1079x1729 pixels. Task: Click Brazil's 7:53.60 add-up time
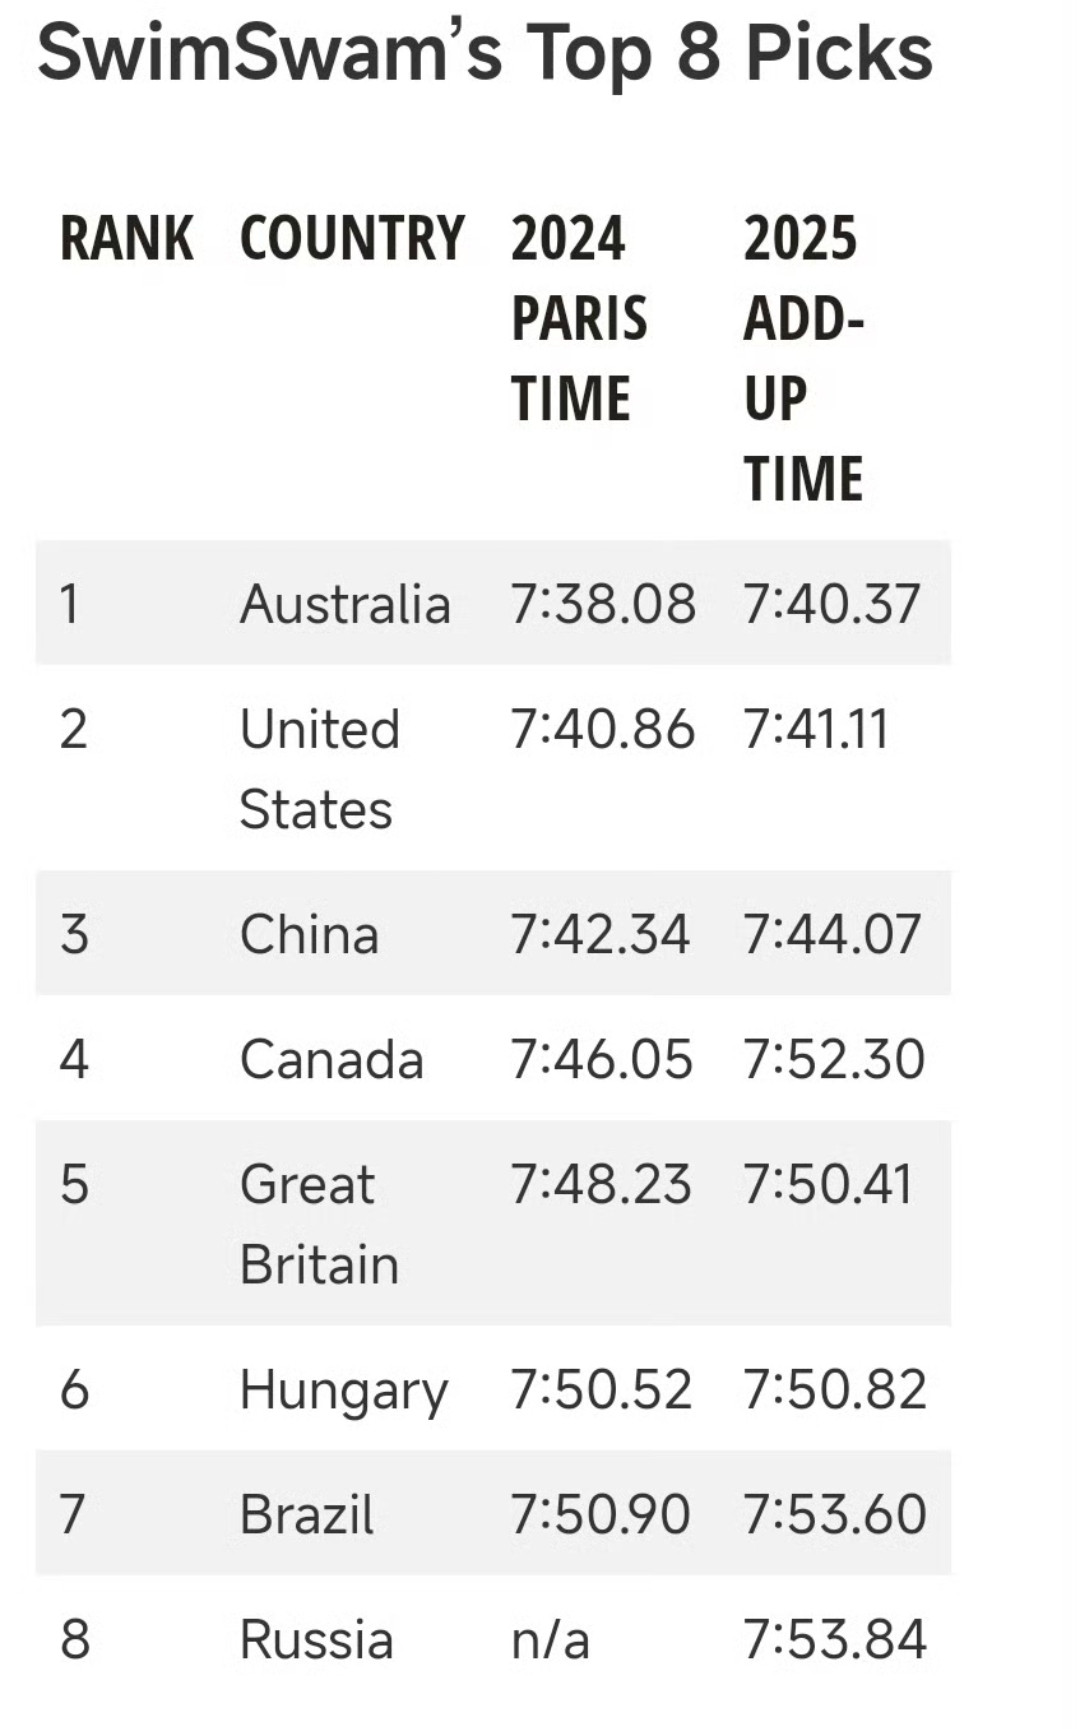point(835,1514)
